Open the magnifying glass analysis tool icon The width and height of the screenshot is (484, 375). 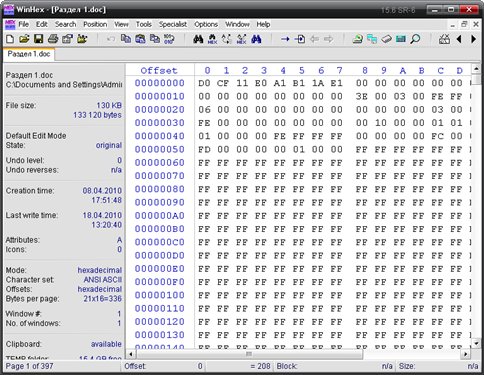click(x=415, y=39)
